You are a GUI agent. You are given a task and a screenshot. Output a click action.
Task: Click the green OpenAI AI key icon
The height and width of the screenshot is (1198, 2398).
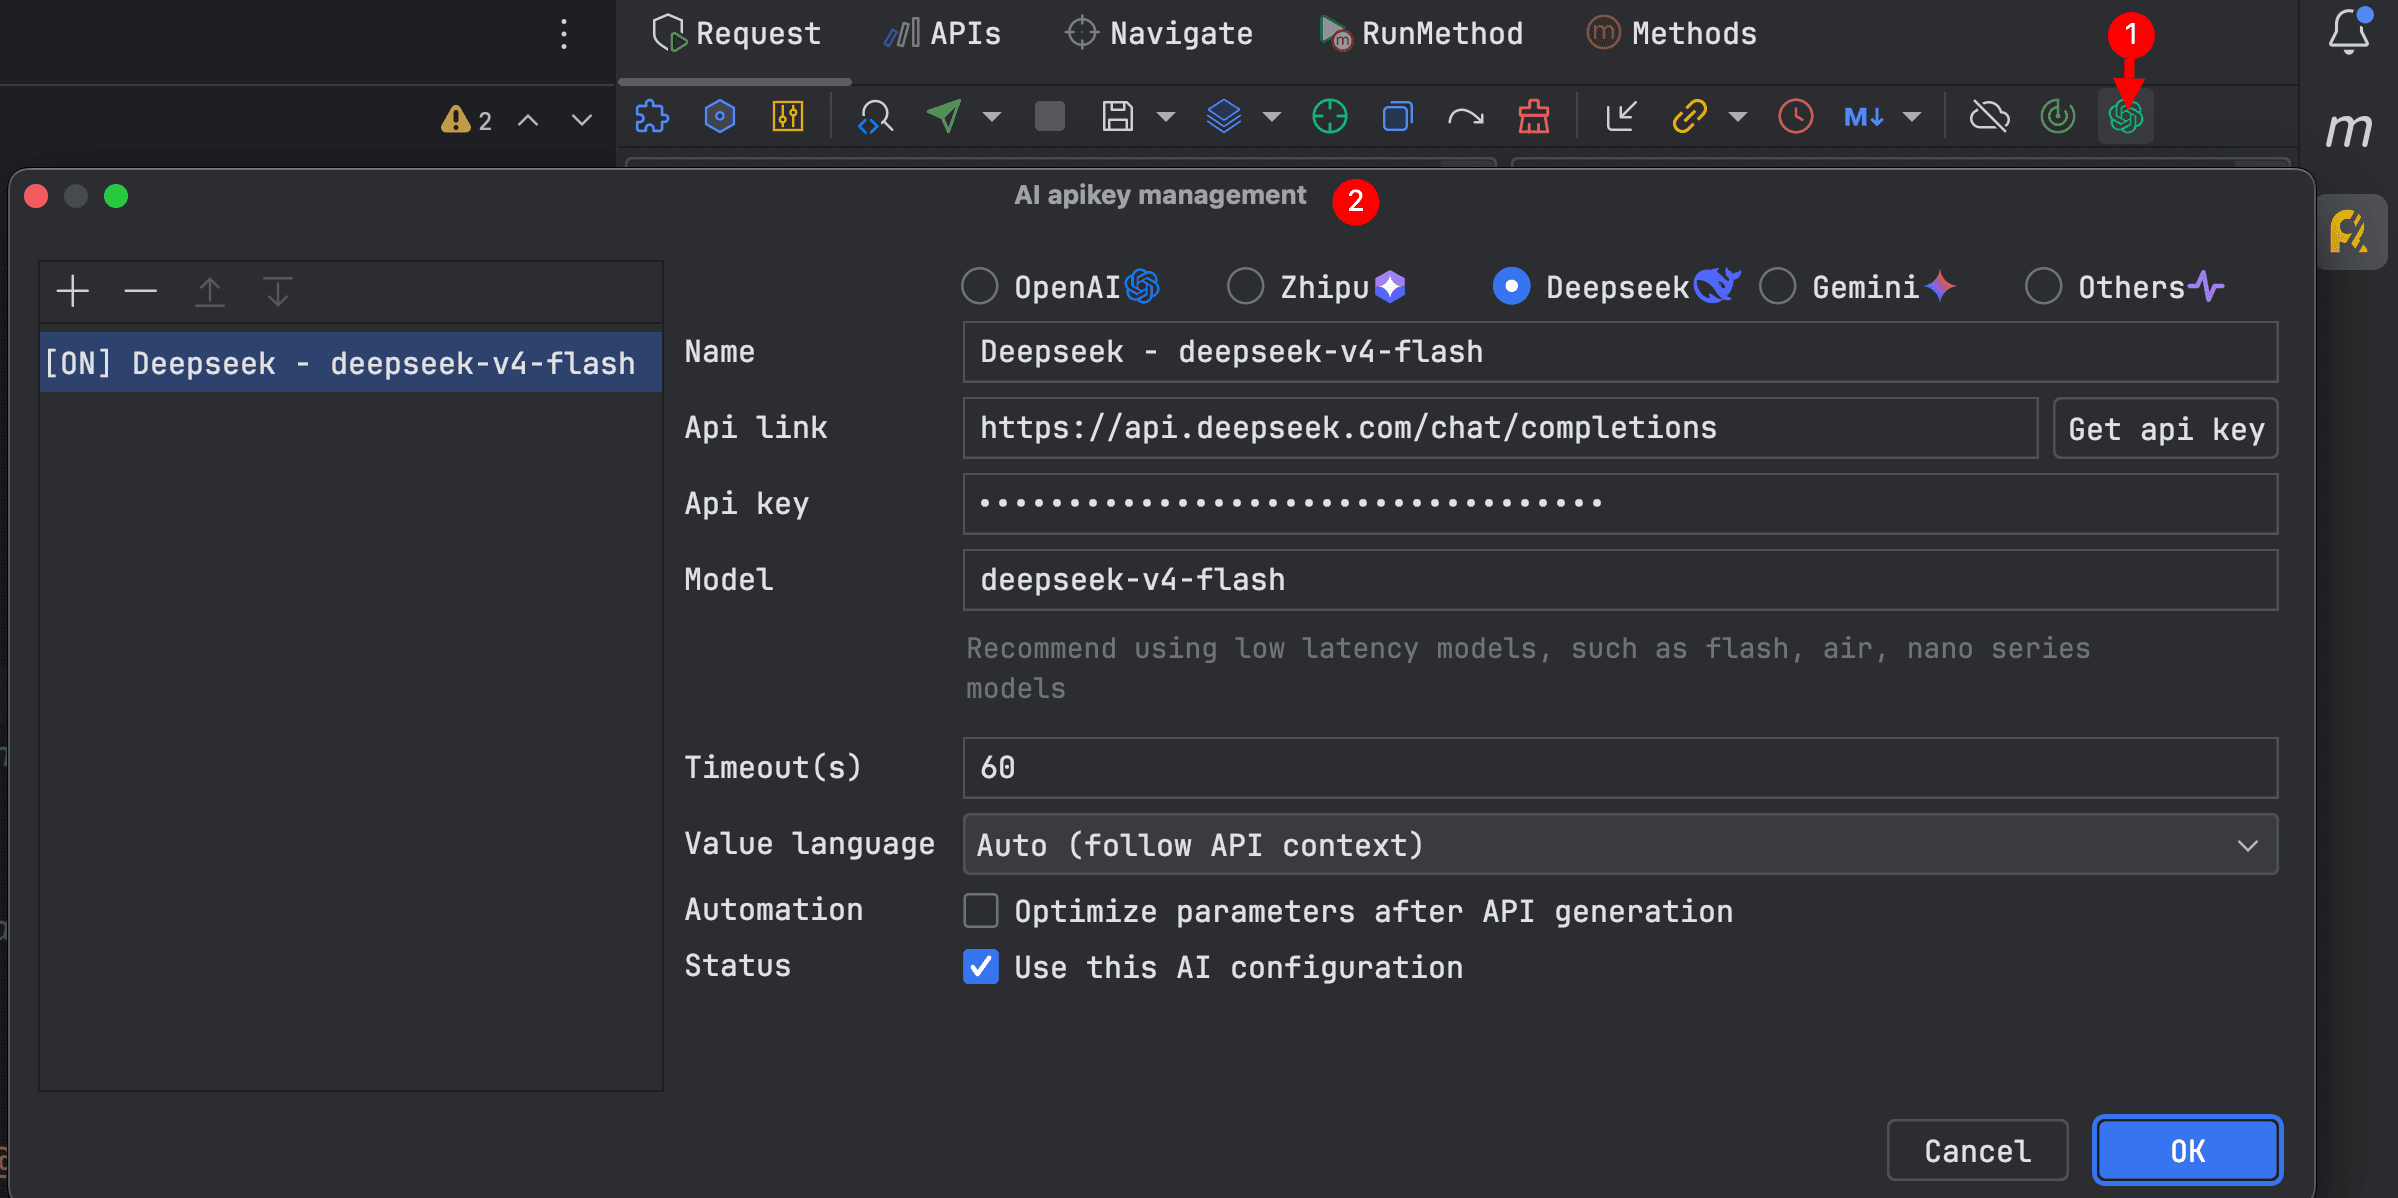point(2126,117)
